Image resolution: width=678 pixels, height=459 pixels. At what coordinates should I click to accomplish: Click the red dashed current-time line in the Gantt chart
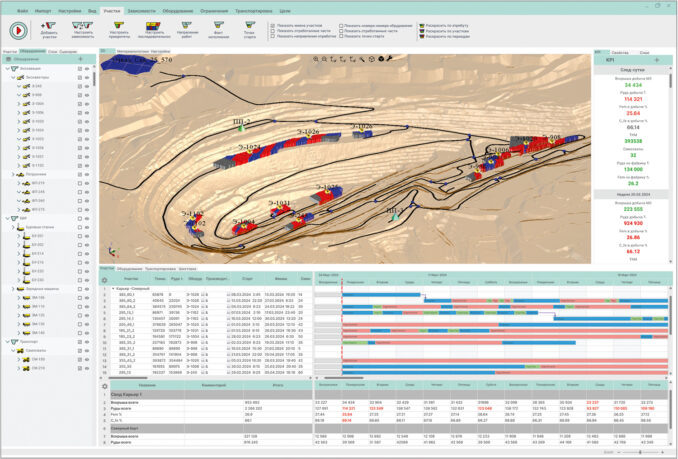[342, 325]
